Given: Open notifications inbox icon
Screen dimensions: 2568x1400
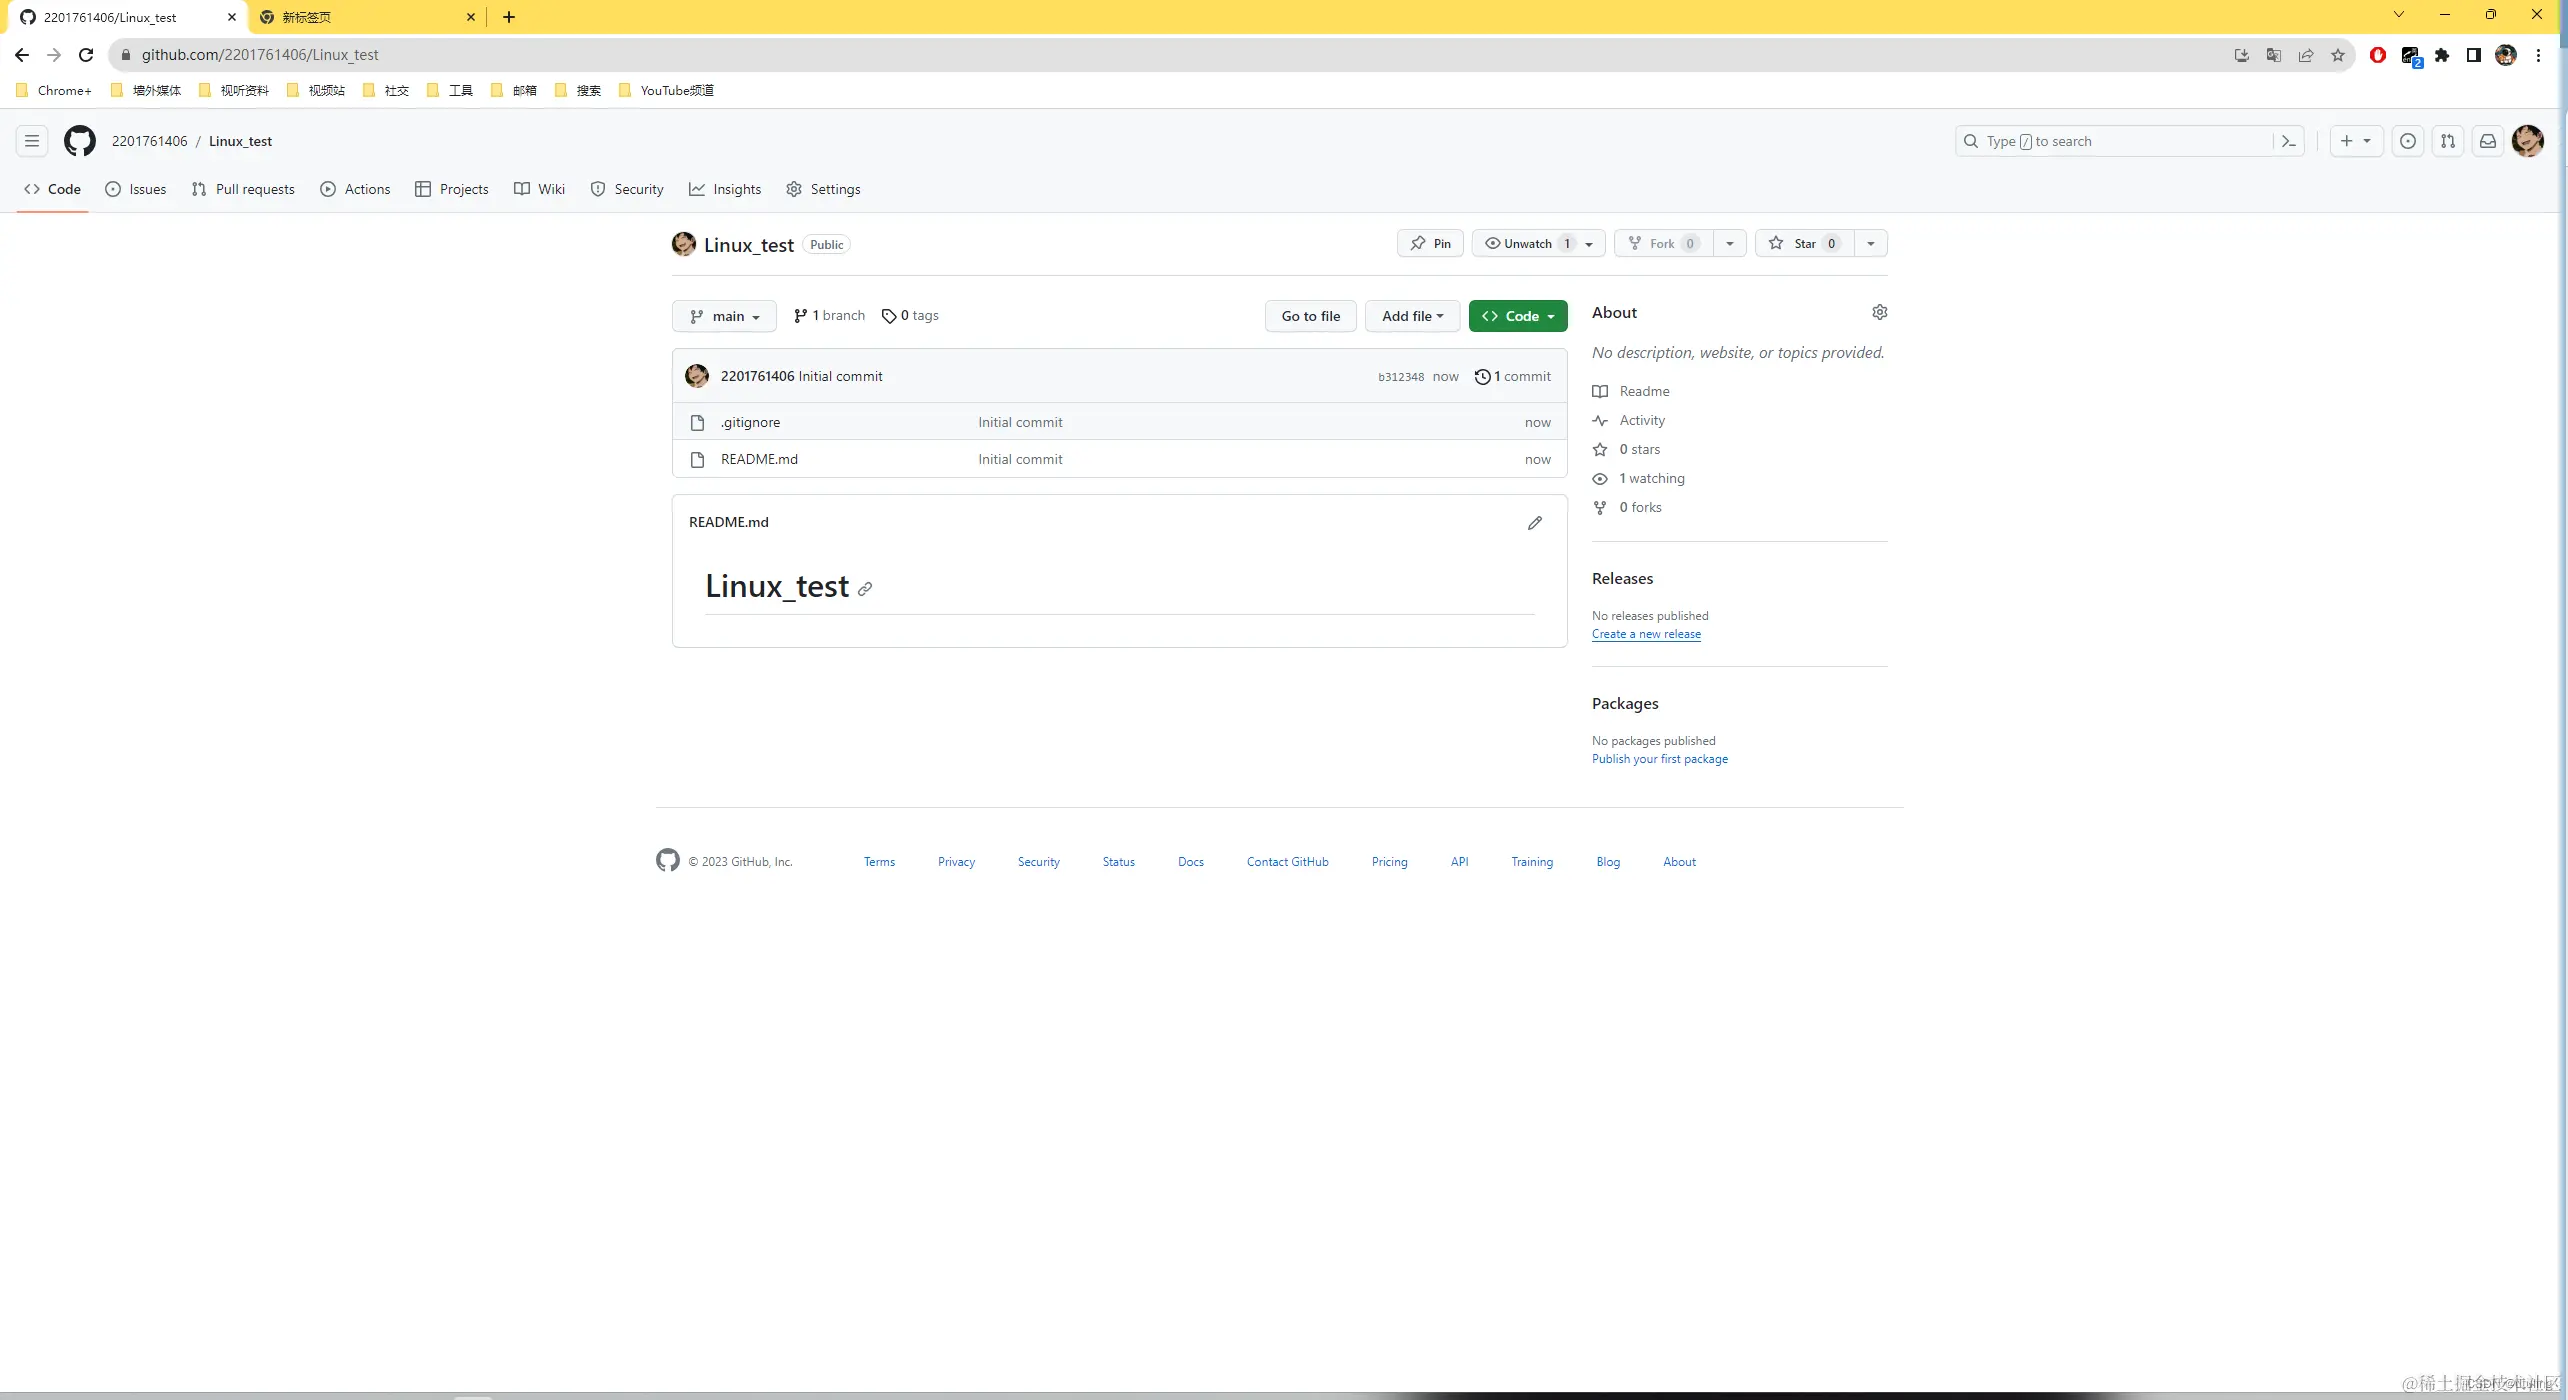Looking at the screenshot, I should [x=2488, y=141].
